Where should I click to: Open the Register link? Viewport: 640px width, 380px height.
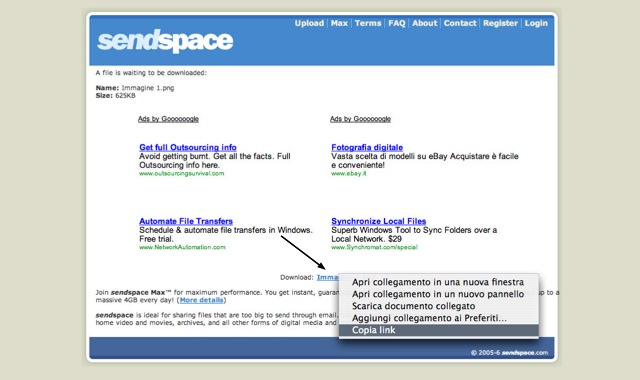[500, 23]
